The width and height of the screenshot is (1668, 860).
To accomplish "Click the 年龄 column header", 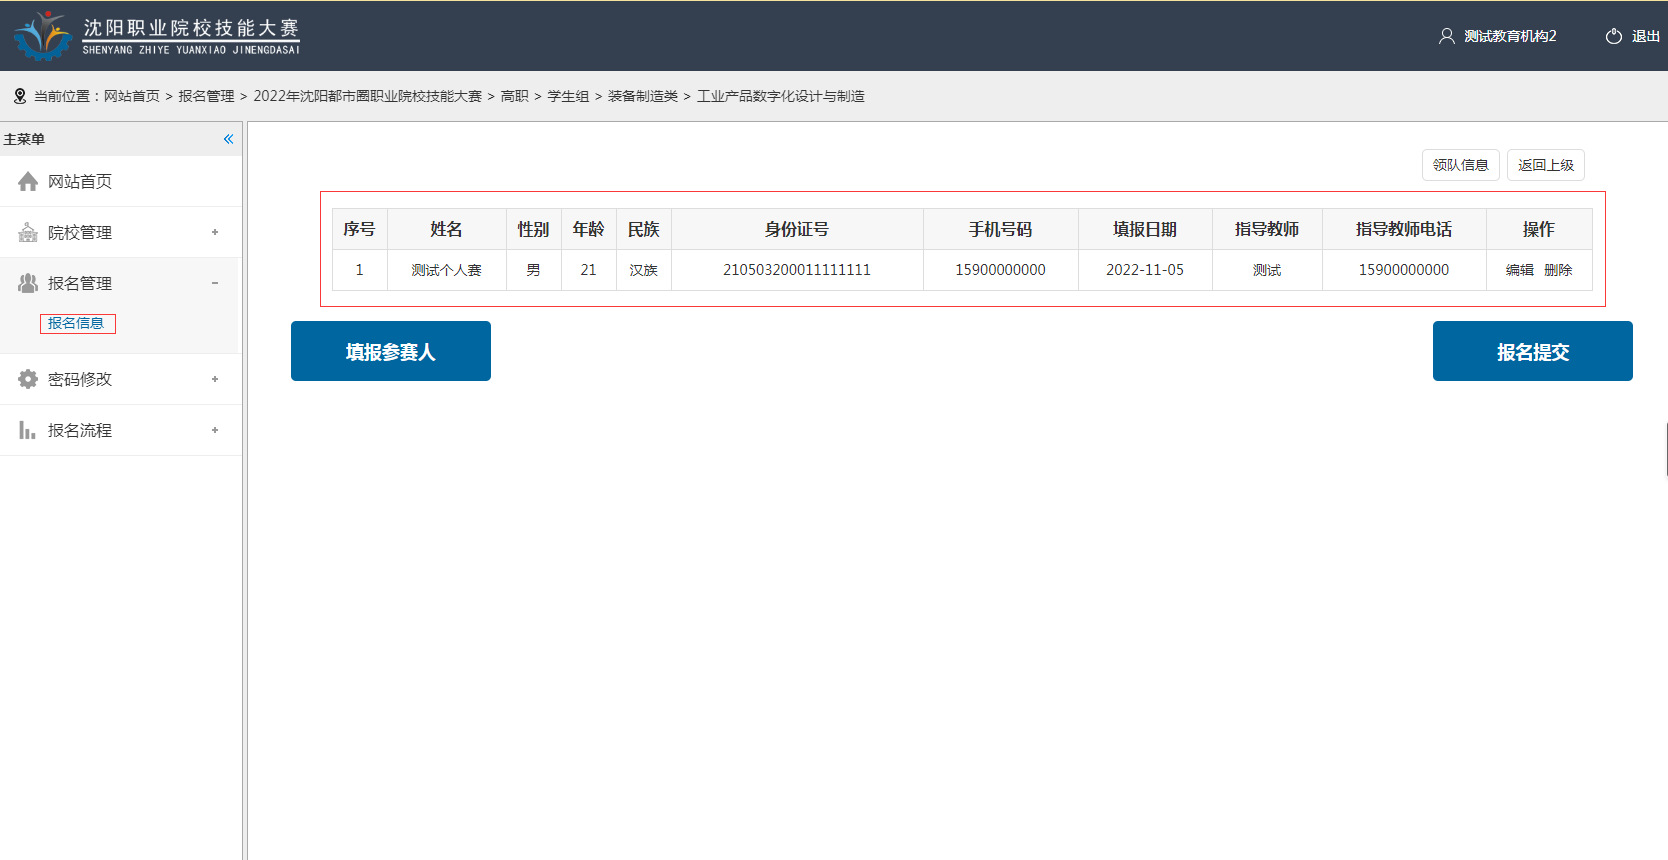I will tap(588, 229).
